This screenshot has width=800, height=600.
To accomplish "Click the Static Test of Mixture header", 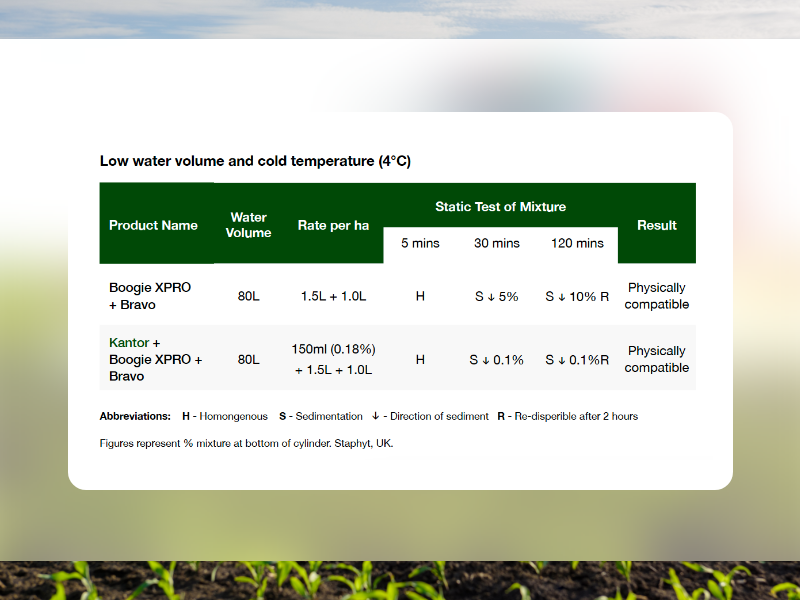I will point(501,207).
